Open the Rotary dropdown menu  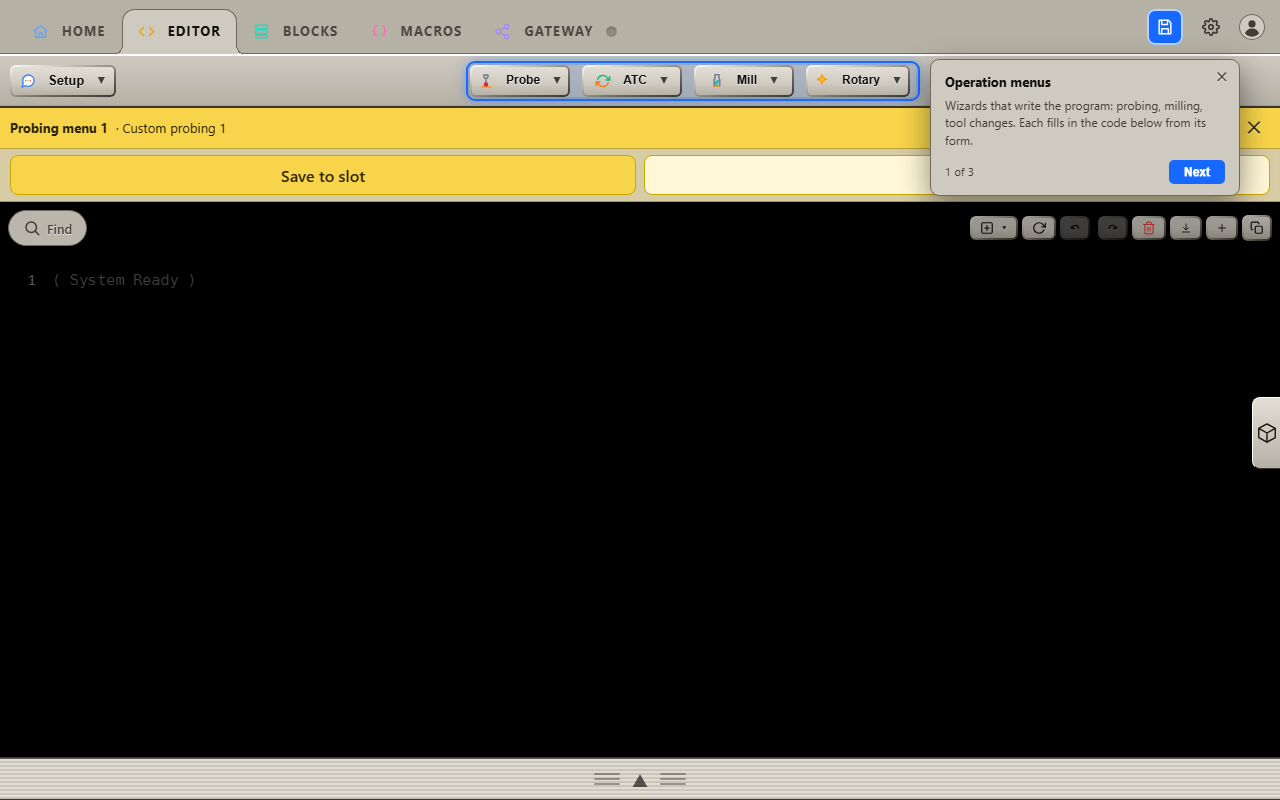coord(858,81)
